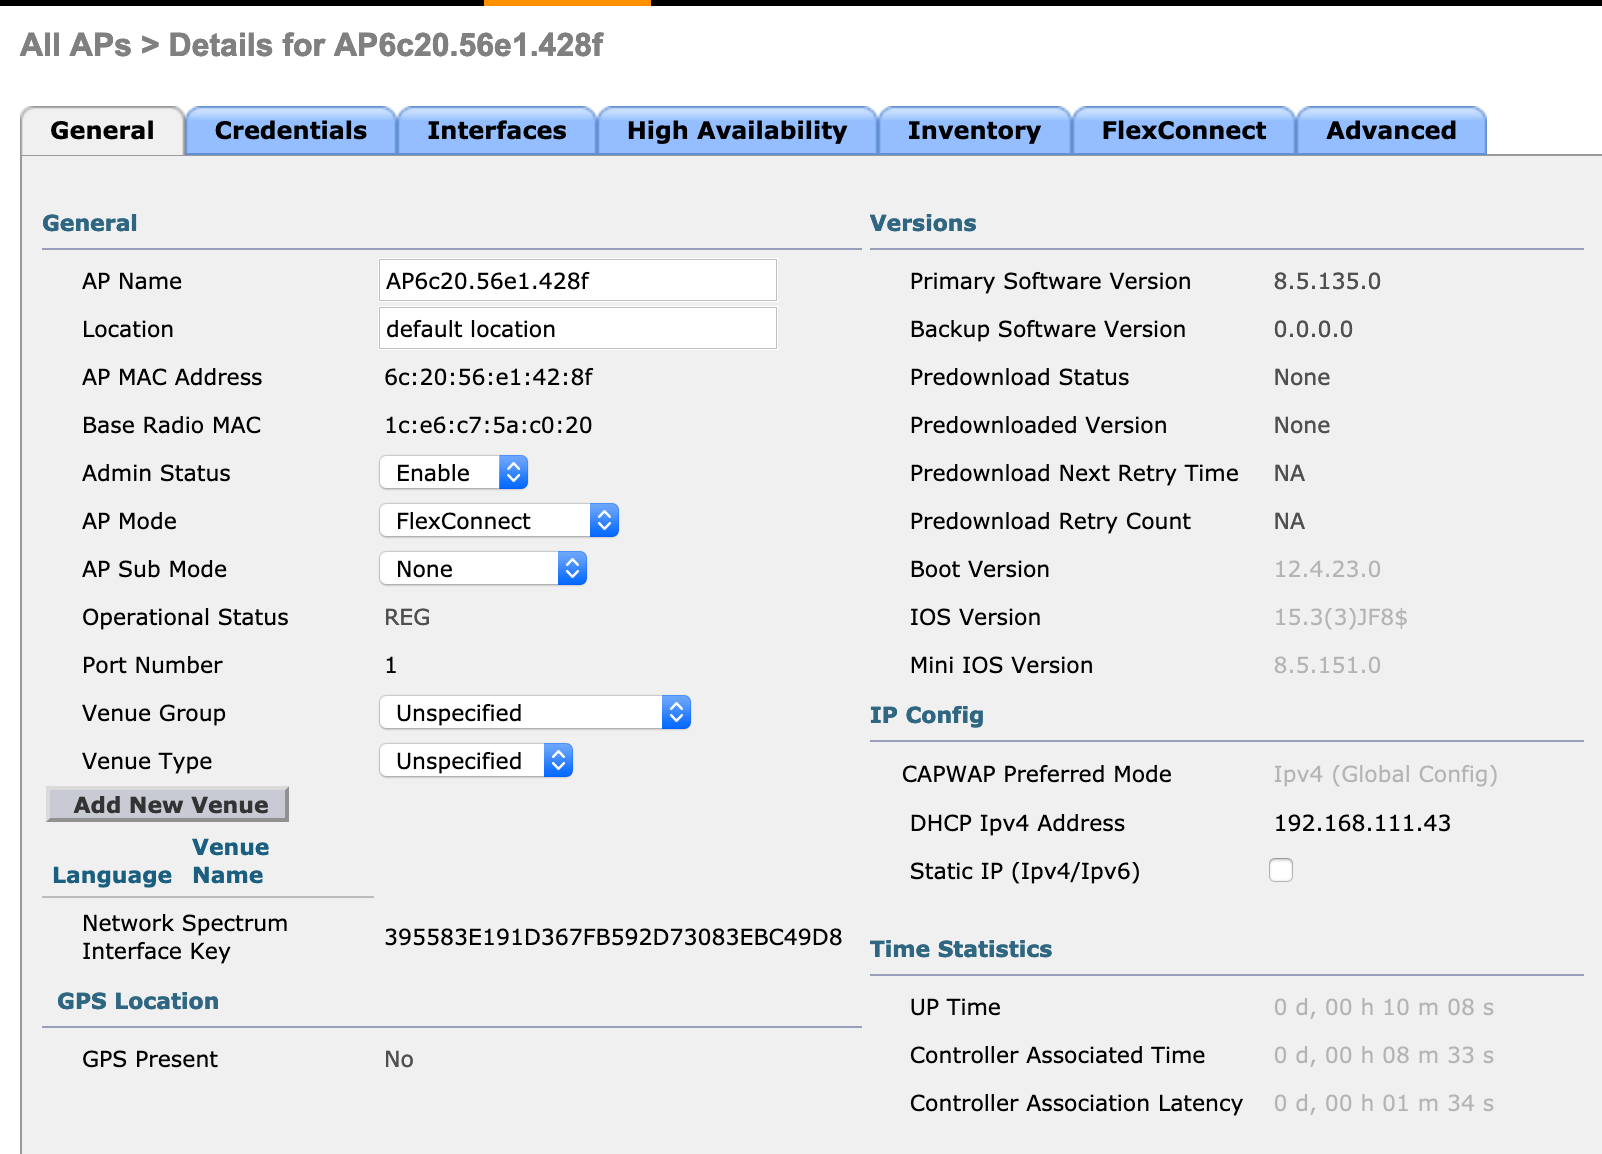Enable the Static IP checkbox

tap(1280, 870)
